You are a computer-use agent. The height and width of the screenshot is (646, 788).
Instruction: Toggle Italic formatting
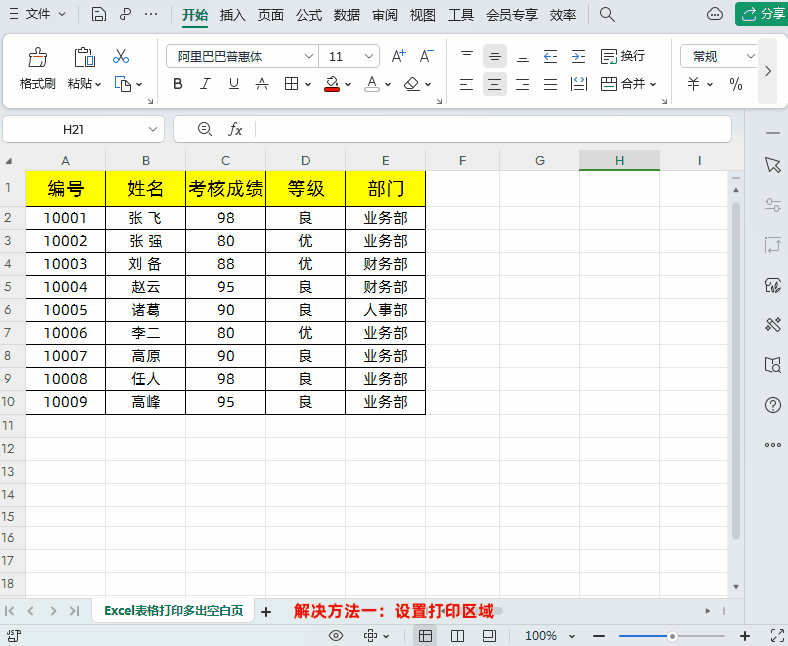(206, 84)
